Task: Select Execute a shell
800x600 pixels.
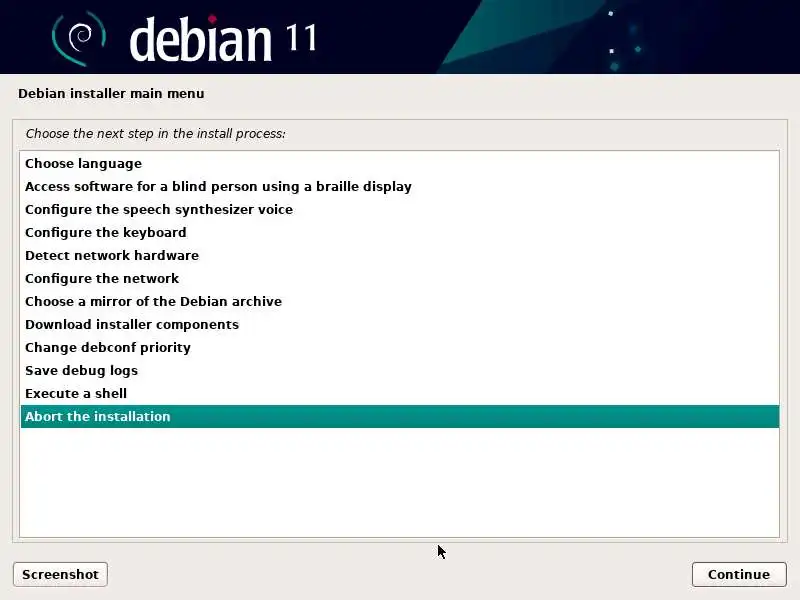Action: tap(400, 393)
